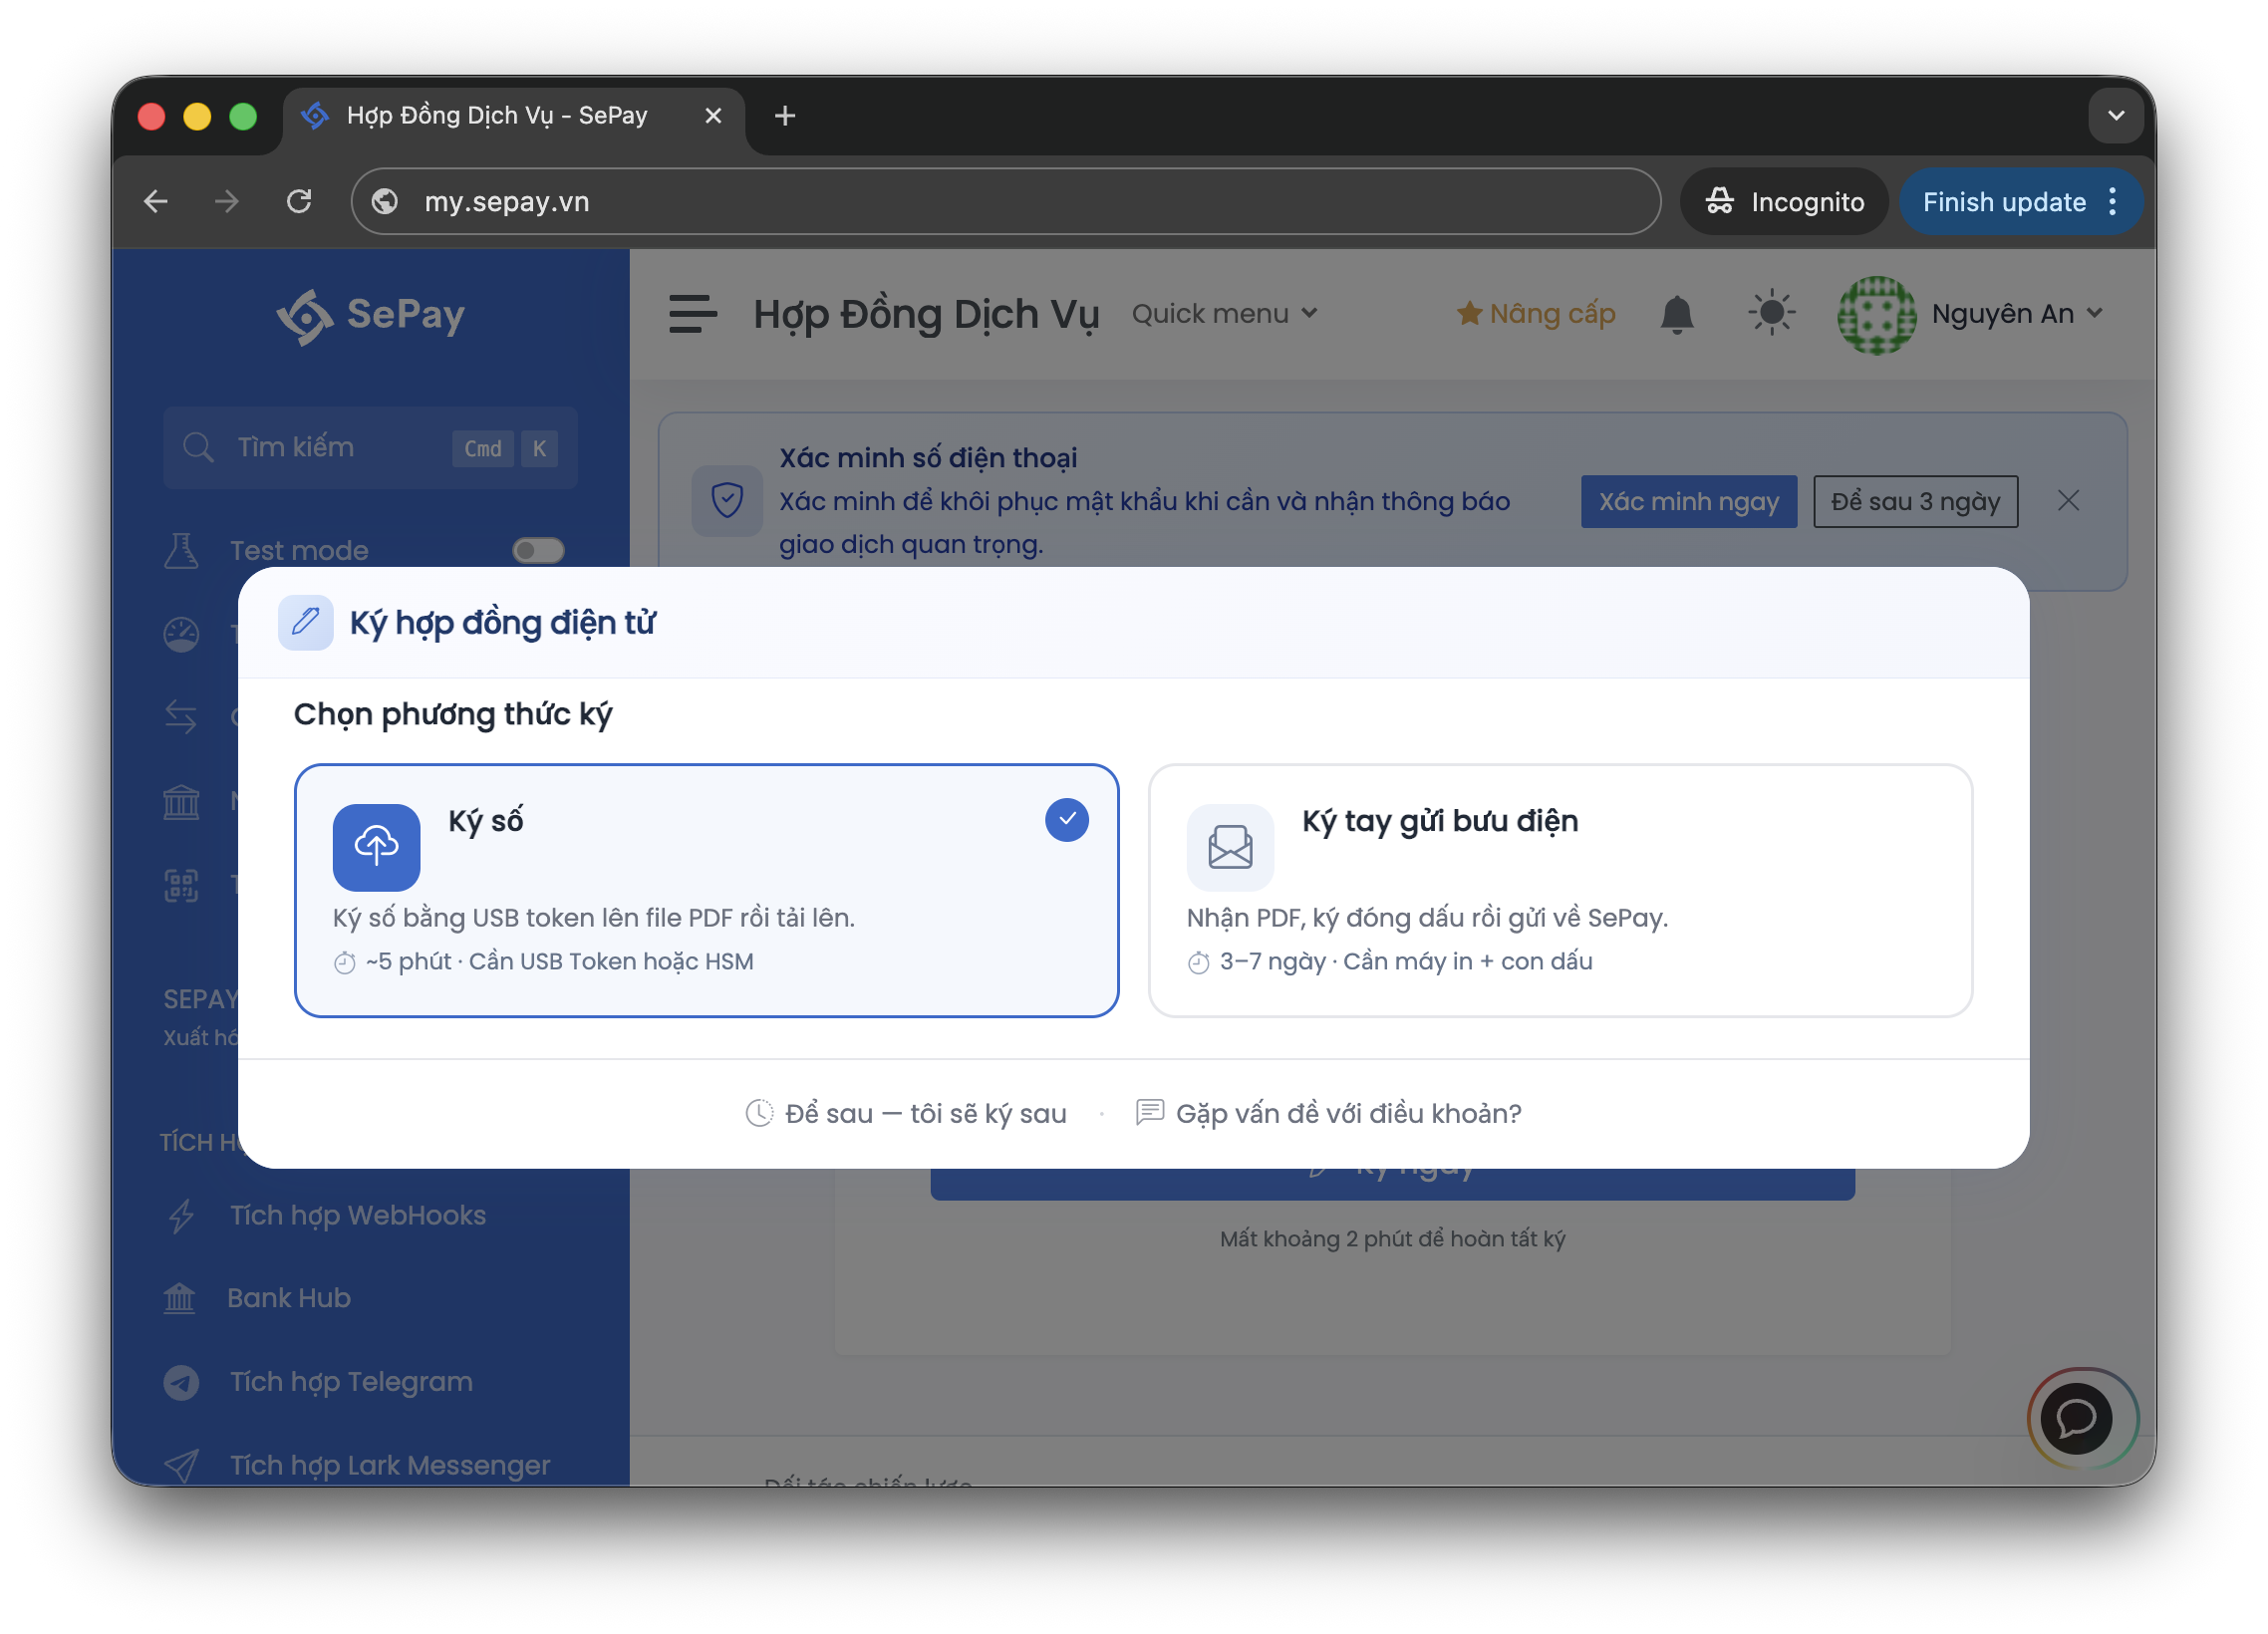2268x1634 pixels.
Task: Click the envelope icon for postal signing
Action: click(1230, 847)
